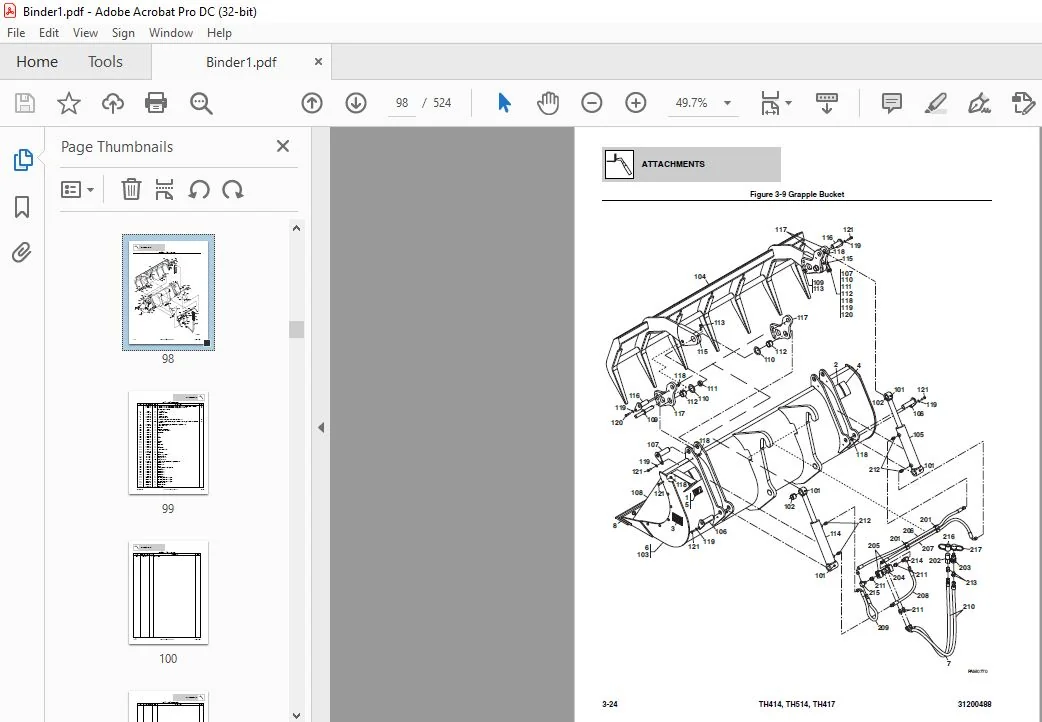Open the Window menu
The height and width of the screenshot is (722, 1042).
[171, 33]
